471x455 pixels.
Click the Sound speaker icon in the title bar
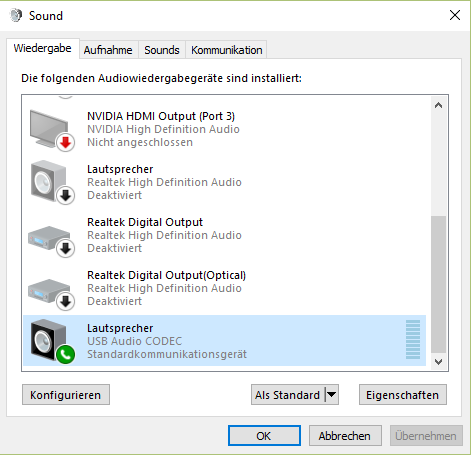point(16,15)
